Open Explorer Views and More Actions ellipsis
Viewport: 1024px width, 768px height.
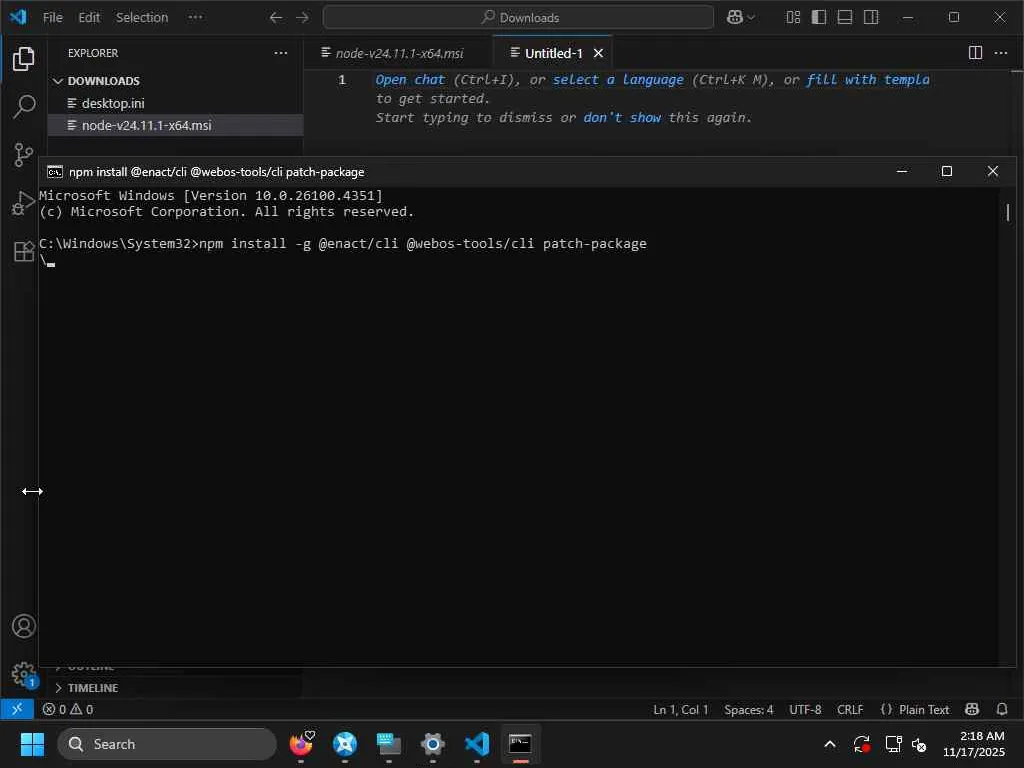281,53
